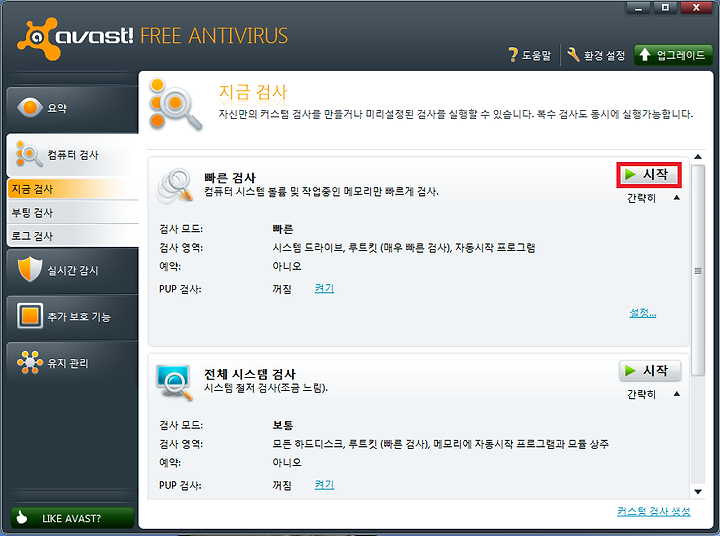This screenshot has height=536, width=720.
Task: Click green play arrow of 빠른 검사 시작
Action: tap(630, 175)
